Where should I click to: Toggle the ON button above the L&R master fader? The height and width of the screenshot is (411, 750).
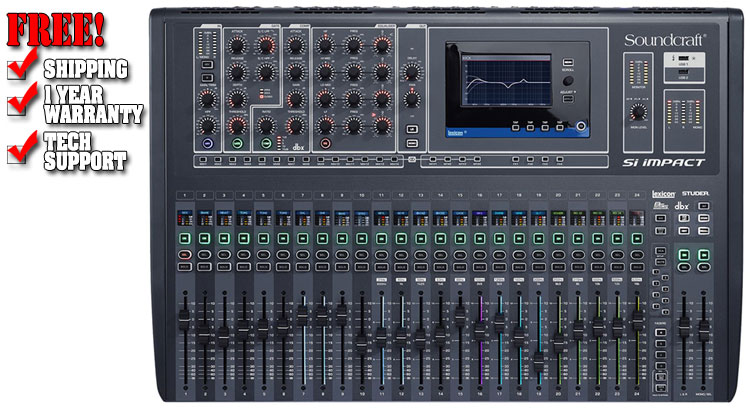pos(684,255)
